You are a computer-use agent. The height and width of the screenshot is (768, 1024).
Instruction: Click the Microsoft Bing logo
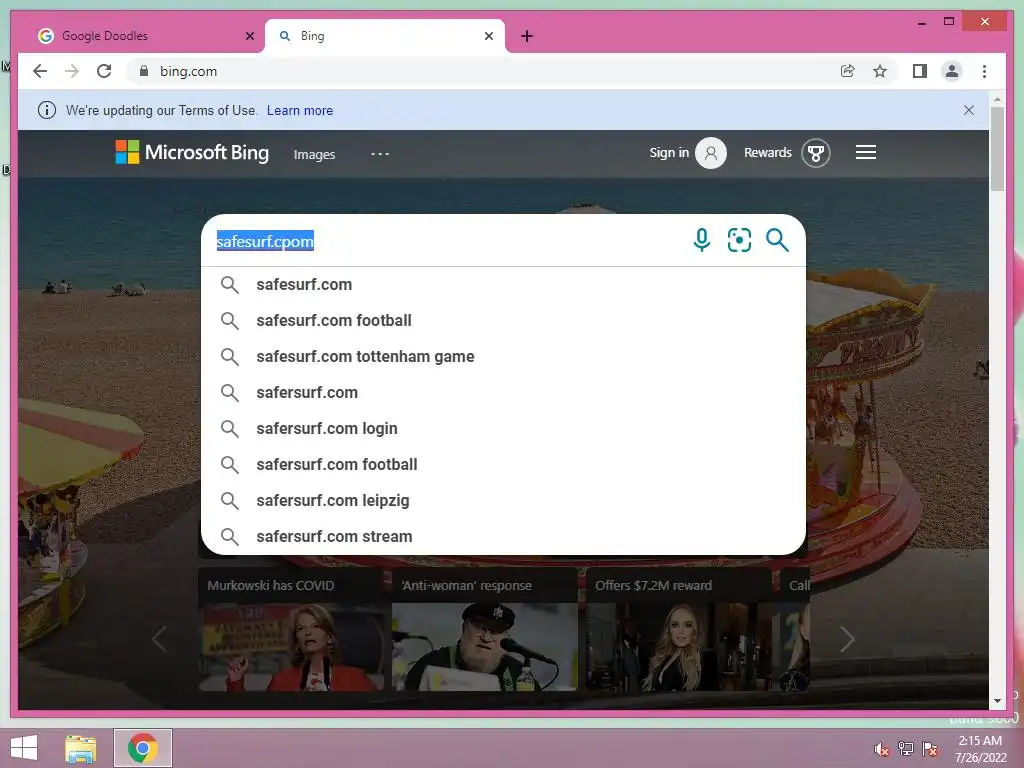[x=192, y=152]
